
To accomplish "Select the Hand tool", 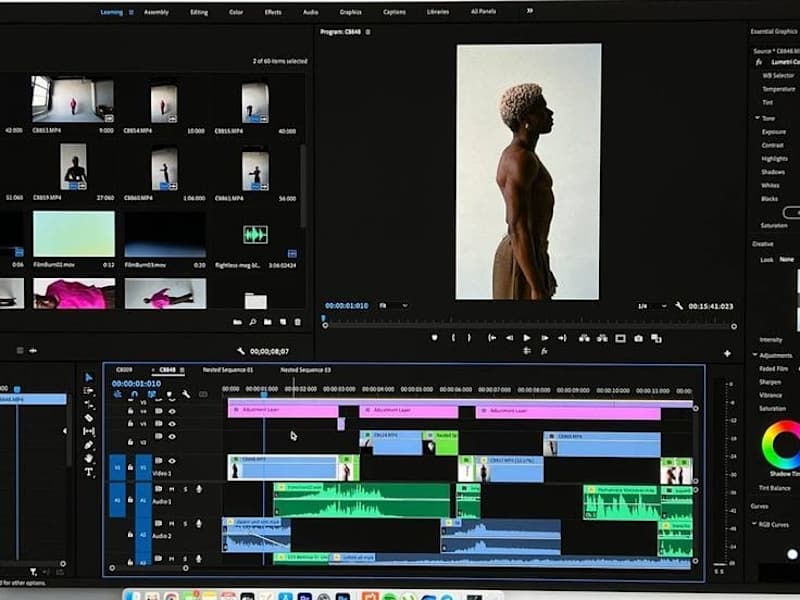I will pos(89,458).
